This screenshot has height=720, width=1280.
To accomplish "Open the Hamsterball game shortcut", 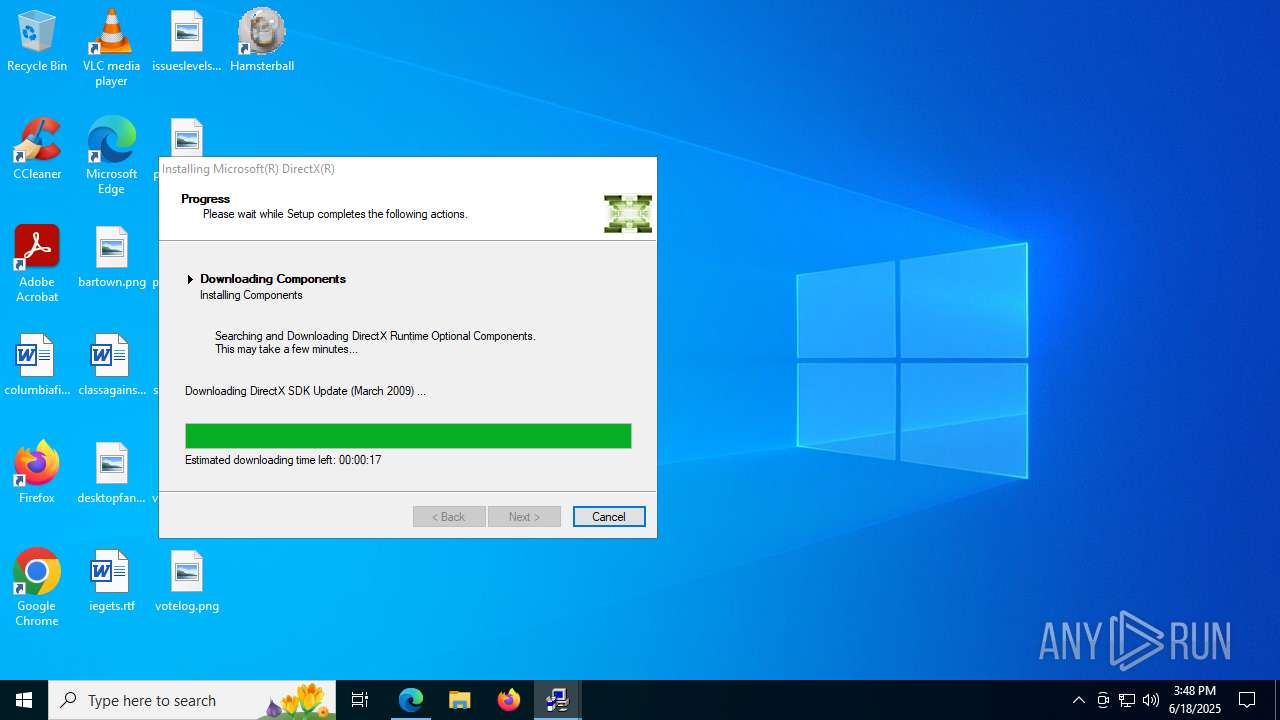I will [x=262, y=41].
